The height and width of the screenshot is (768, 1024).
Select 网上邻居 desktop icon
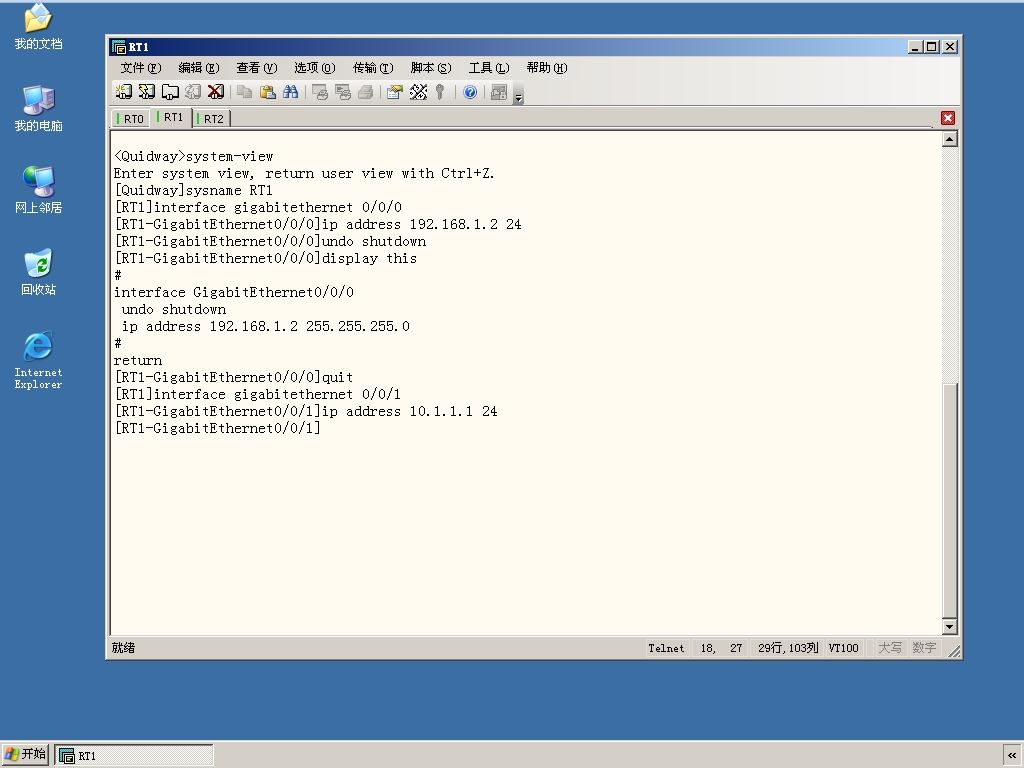coord(38,190)
